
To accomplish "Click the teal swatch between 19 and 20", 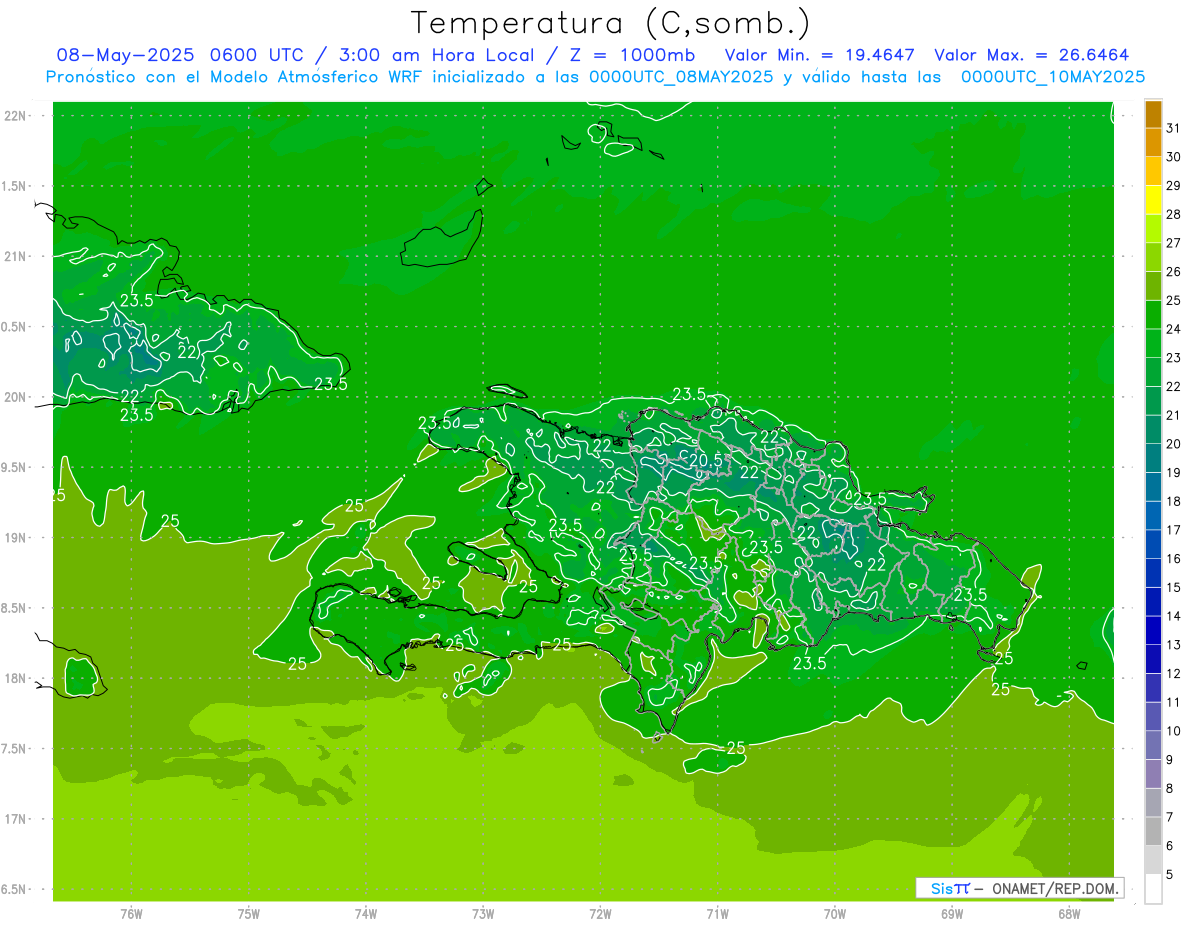I will click(x=1153, y=458).
